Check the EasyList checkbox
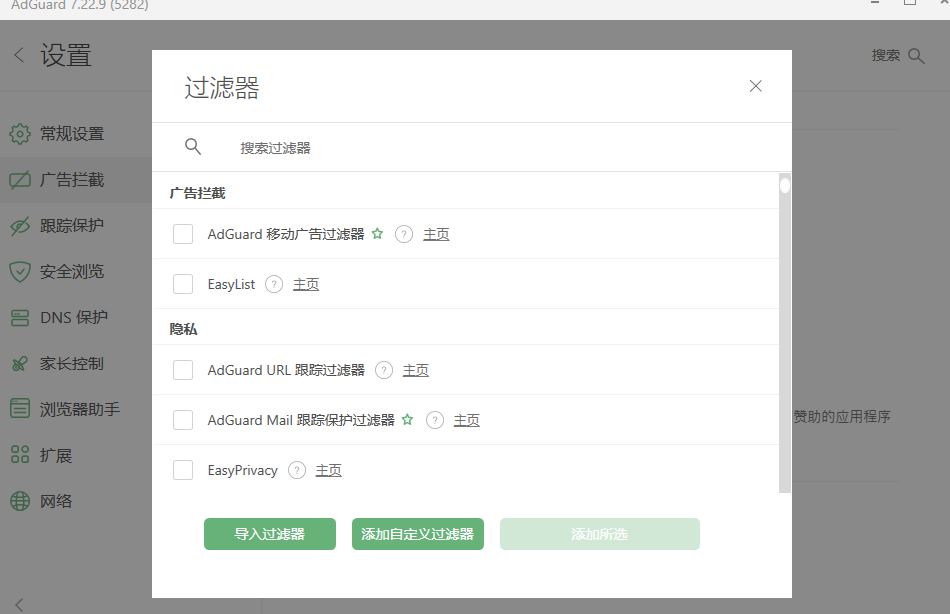The image size is (950, 614). click(183, 284)
